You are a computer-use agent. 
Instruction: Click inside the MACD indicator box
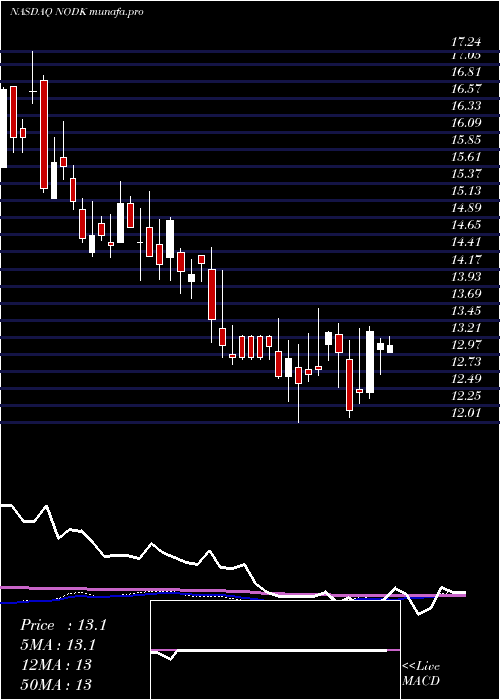click(275, 650)
